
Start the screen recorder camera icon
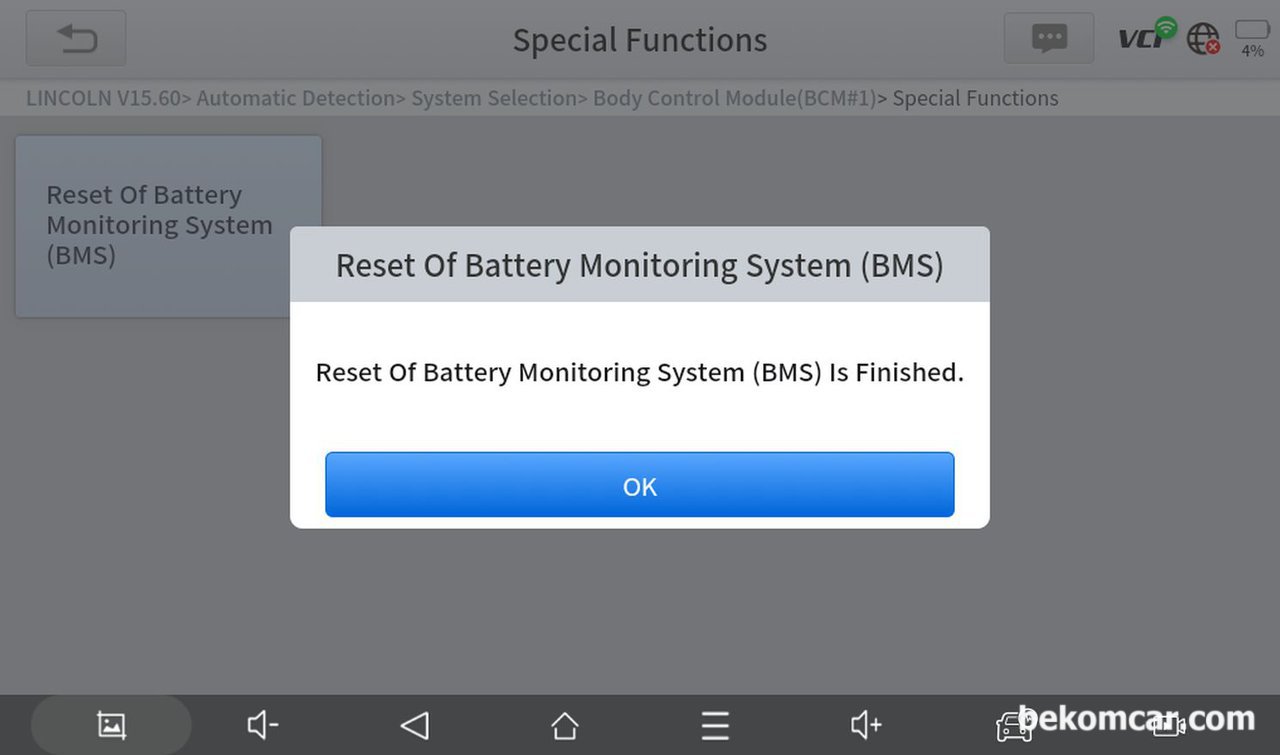click(x=1168, y=725)
